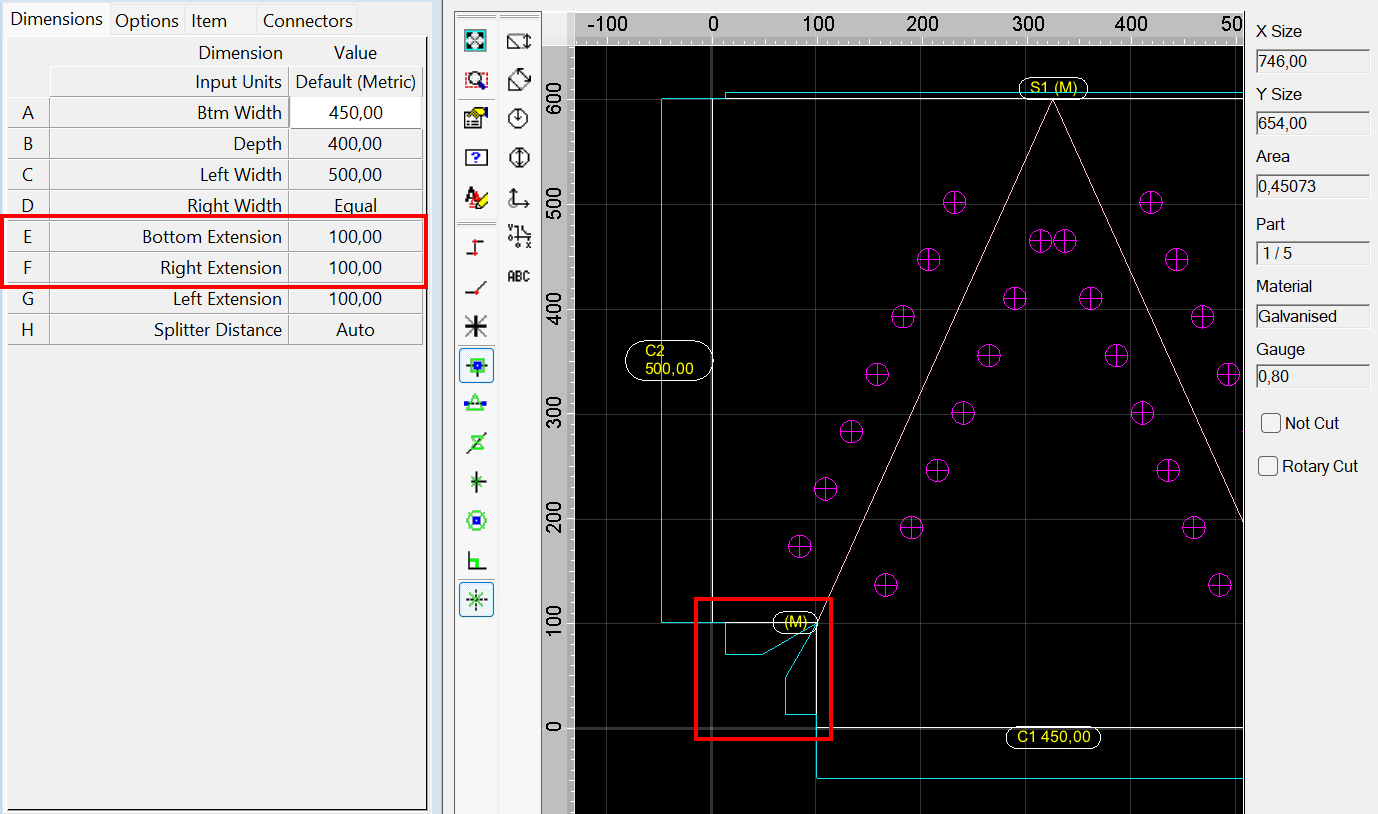Toggle the highlighted snap point tool

476,599
